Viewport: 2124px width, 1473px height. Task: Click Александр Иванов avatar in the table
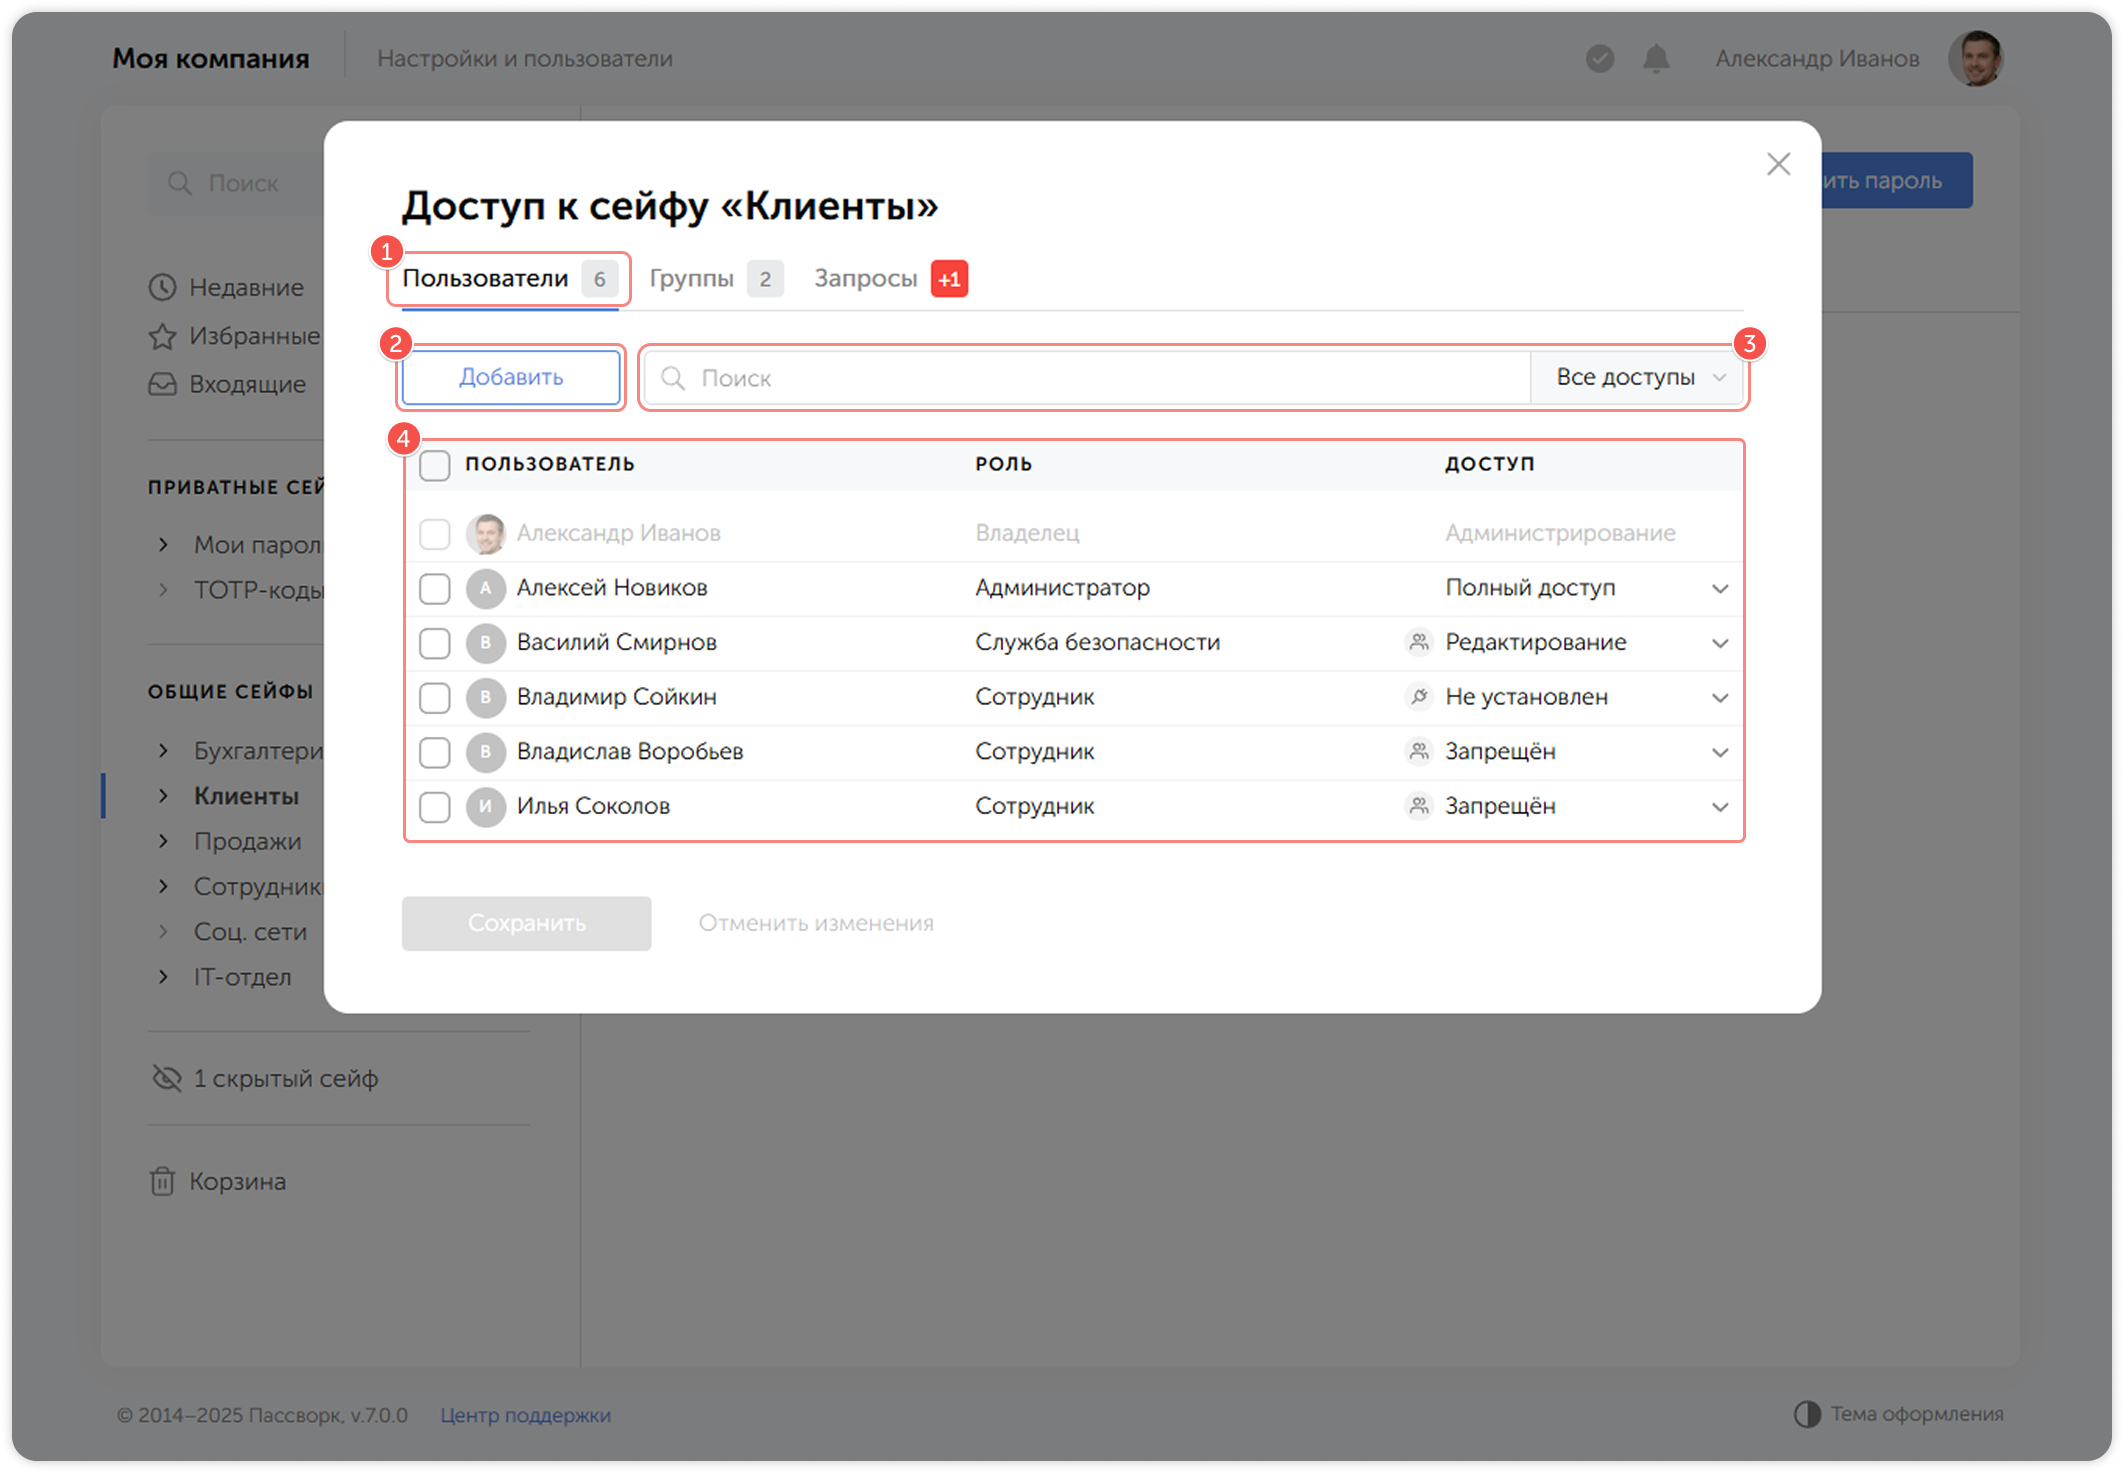click(486, 534)
